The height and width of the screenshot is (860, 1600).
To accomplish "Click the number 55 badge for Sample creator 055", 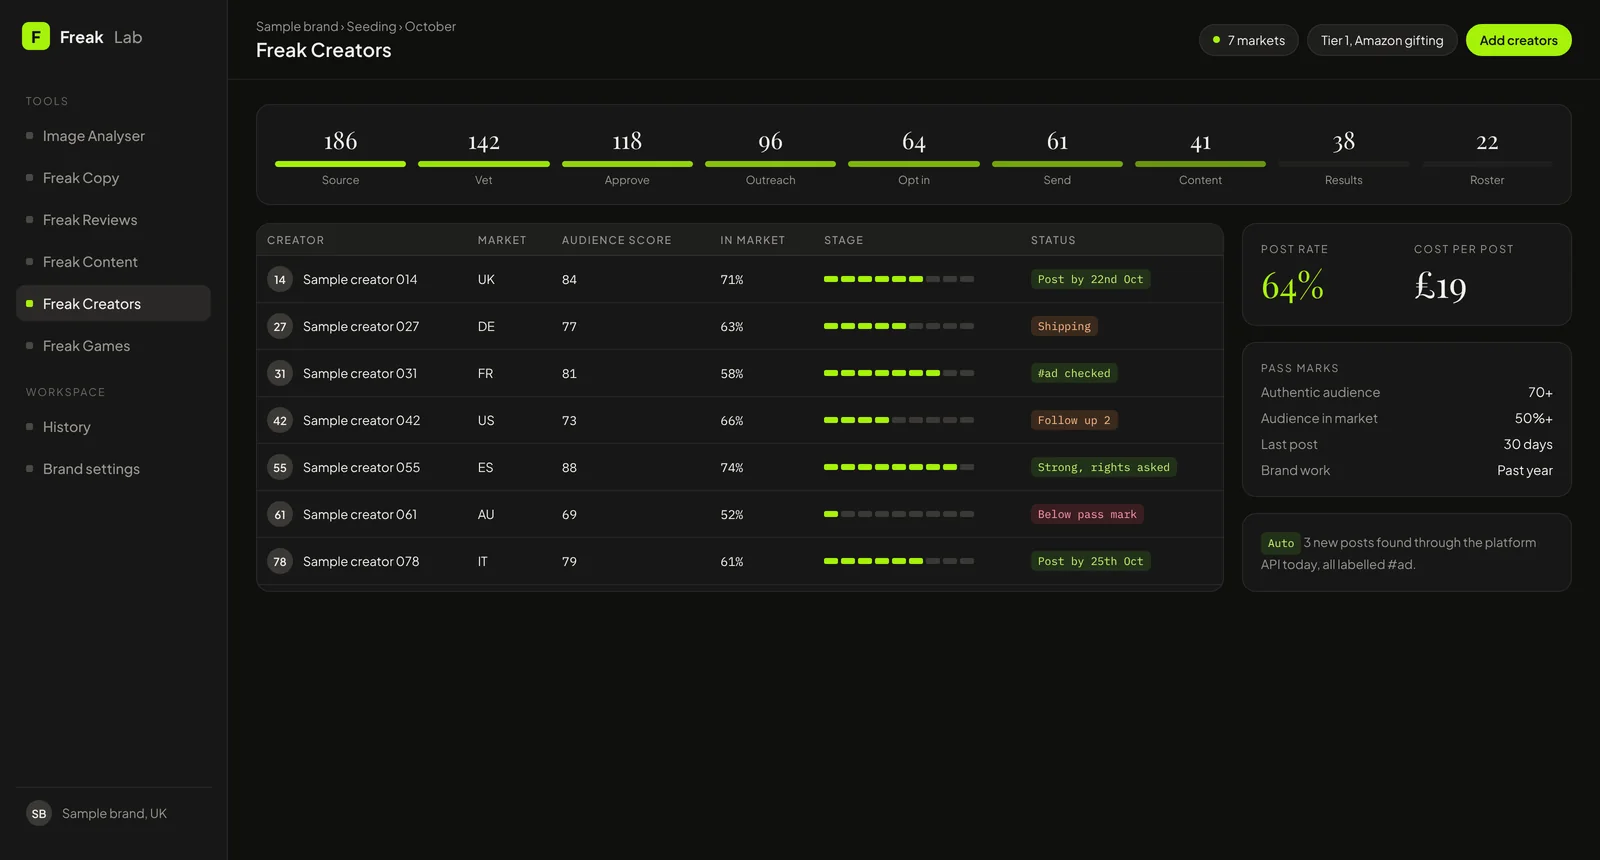I will click(x=280, y=467).
